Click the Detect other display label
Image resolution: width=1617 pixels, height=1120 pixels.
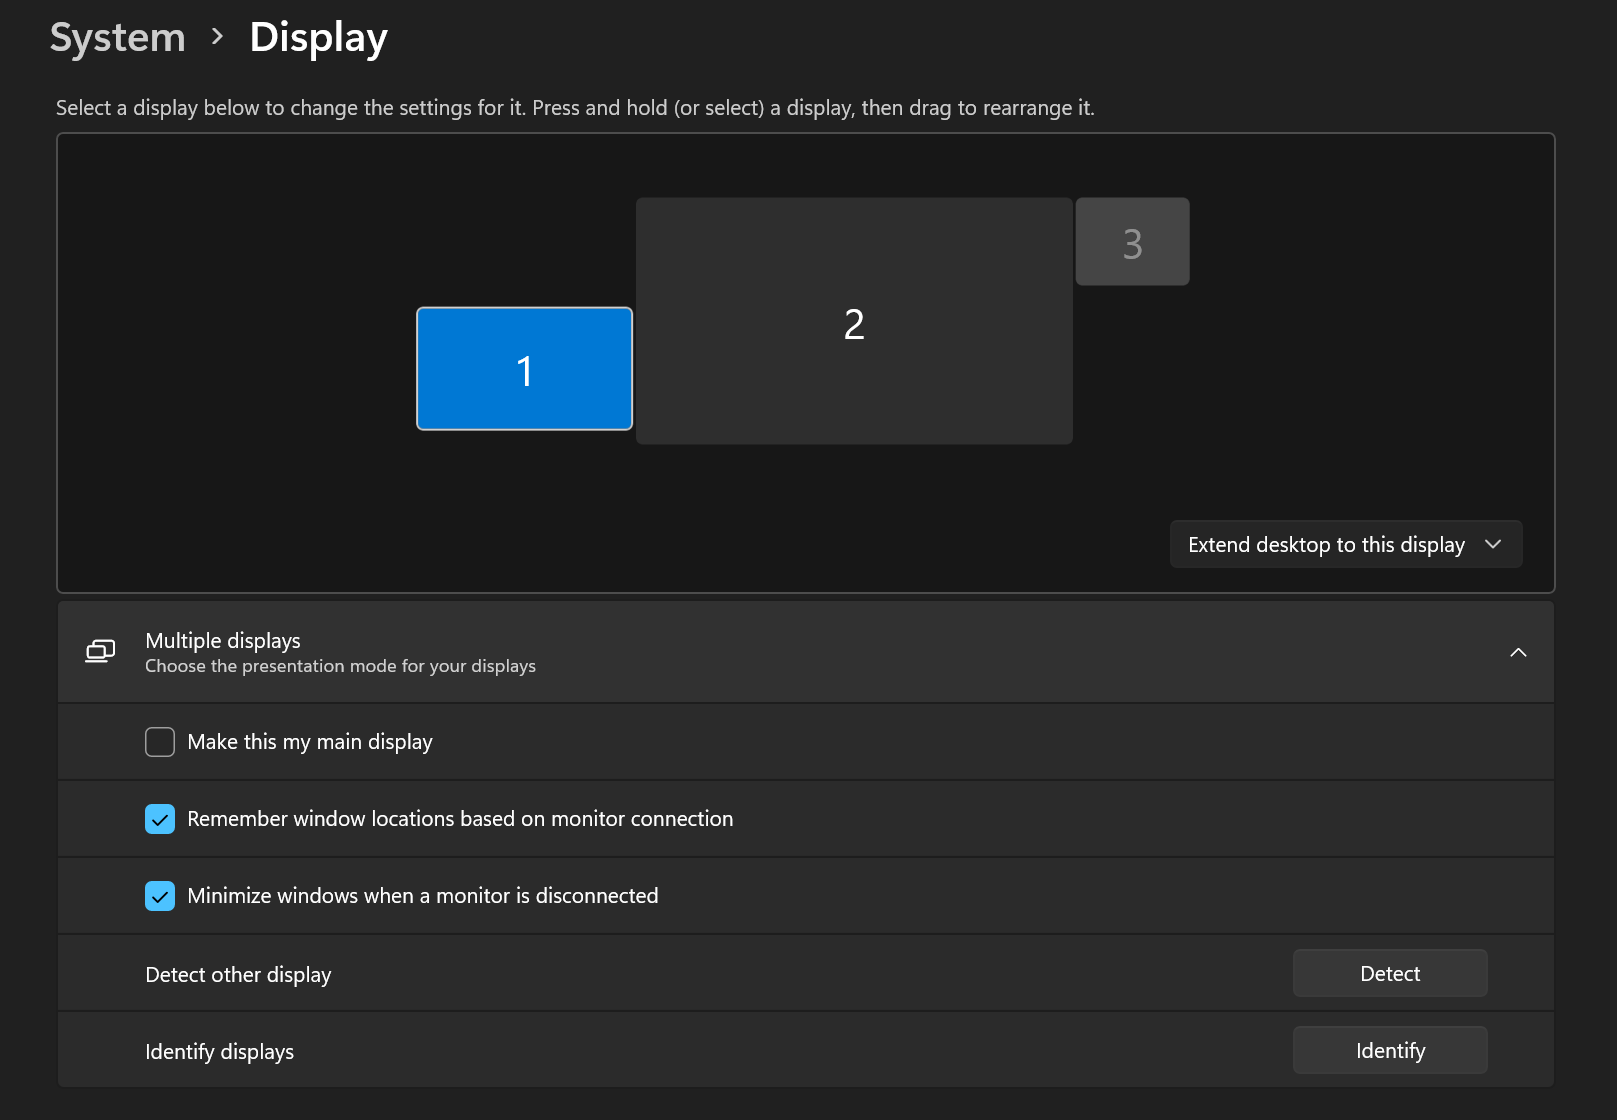point(238,974)
